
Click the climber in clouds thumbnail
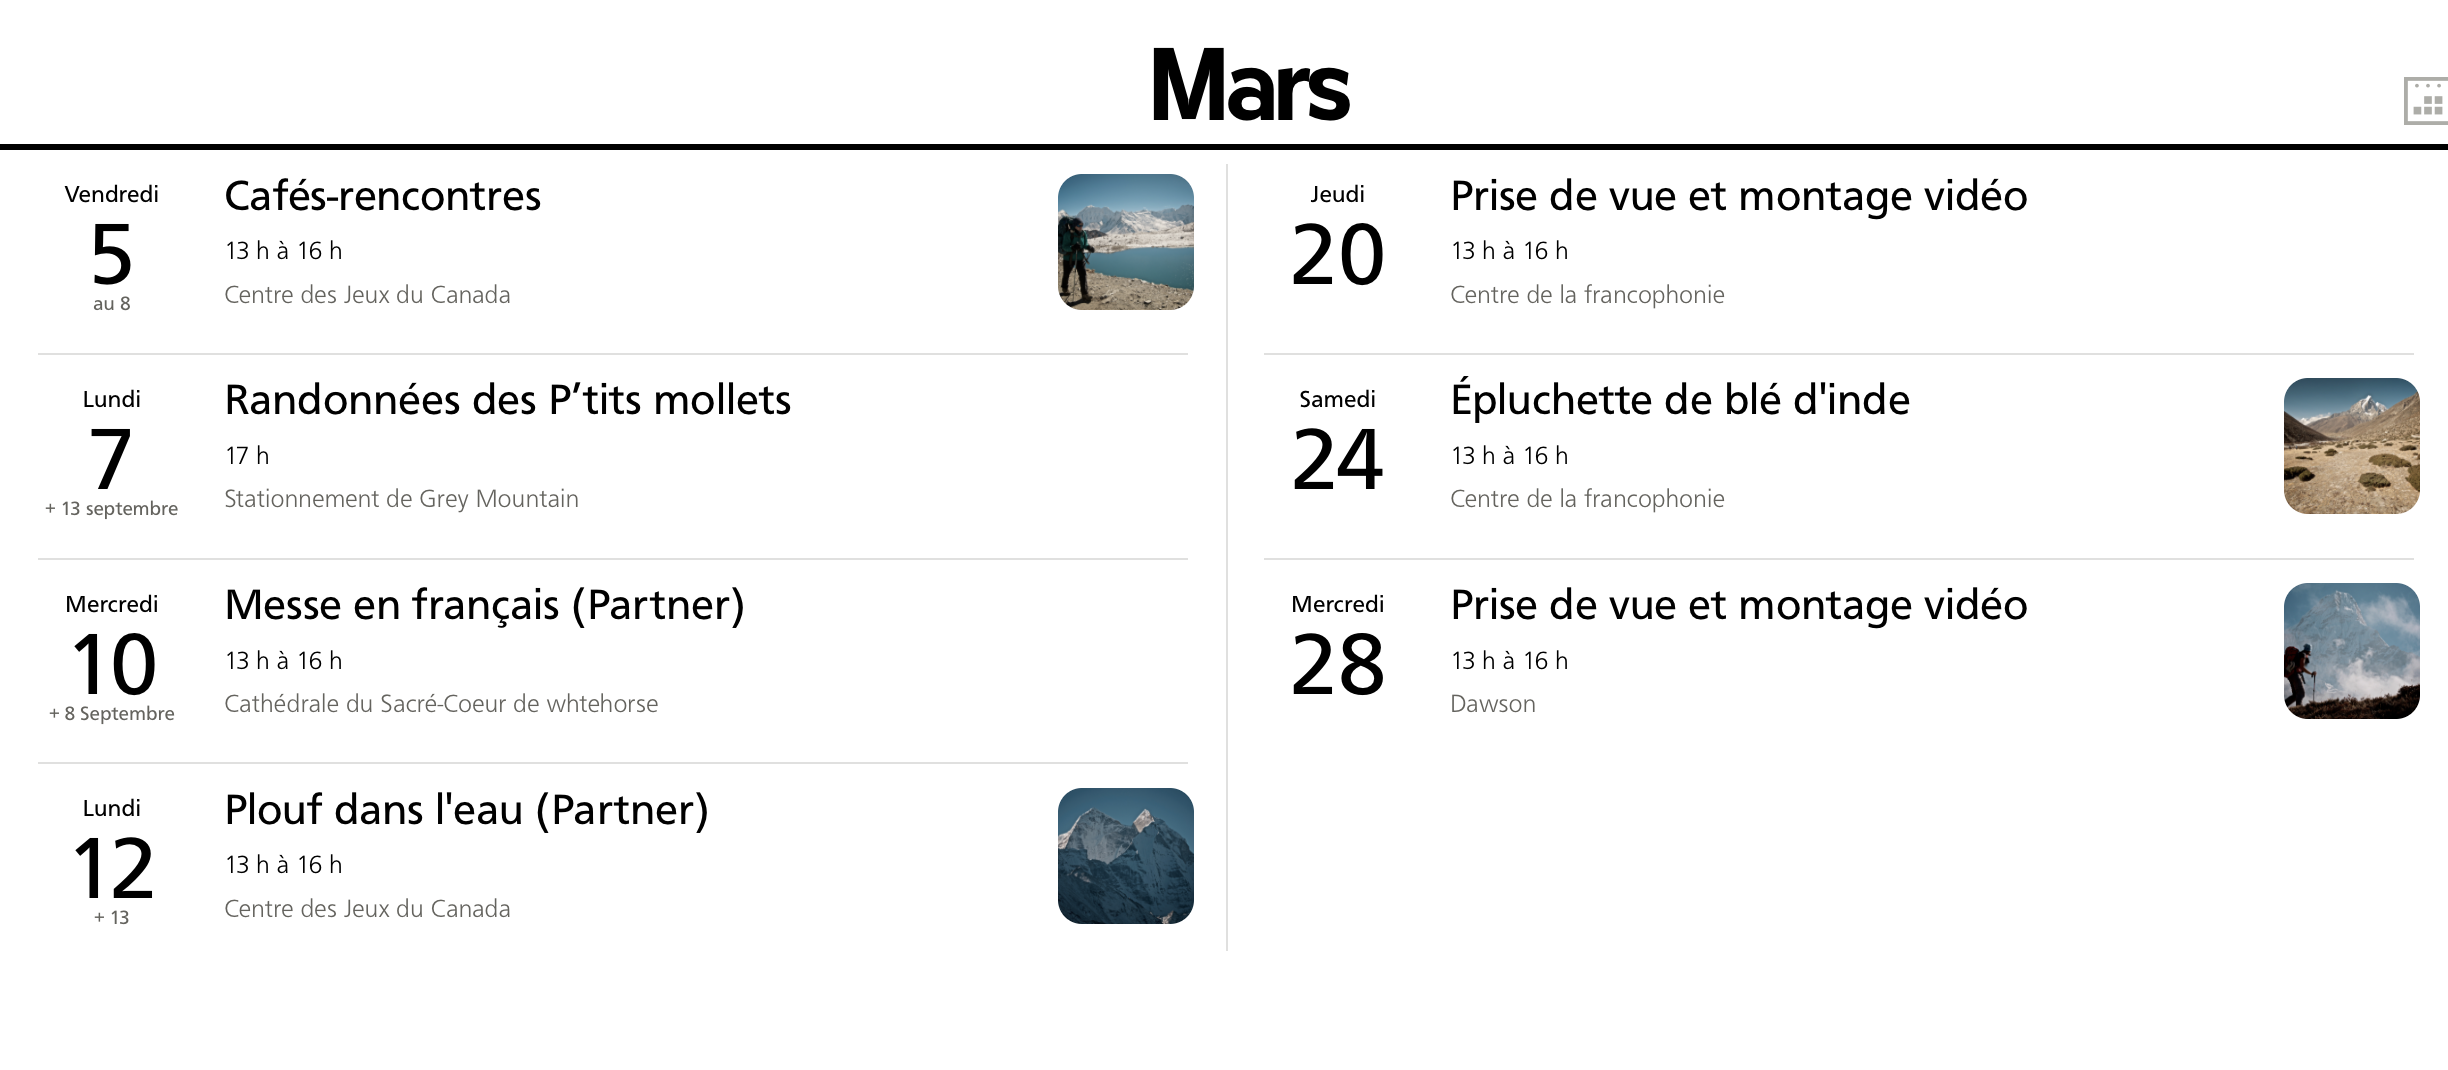pyautogui.click(x=2351, y=651)
